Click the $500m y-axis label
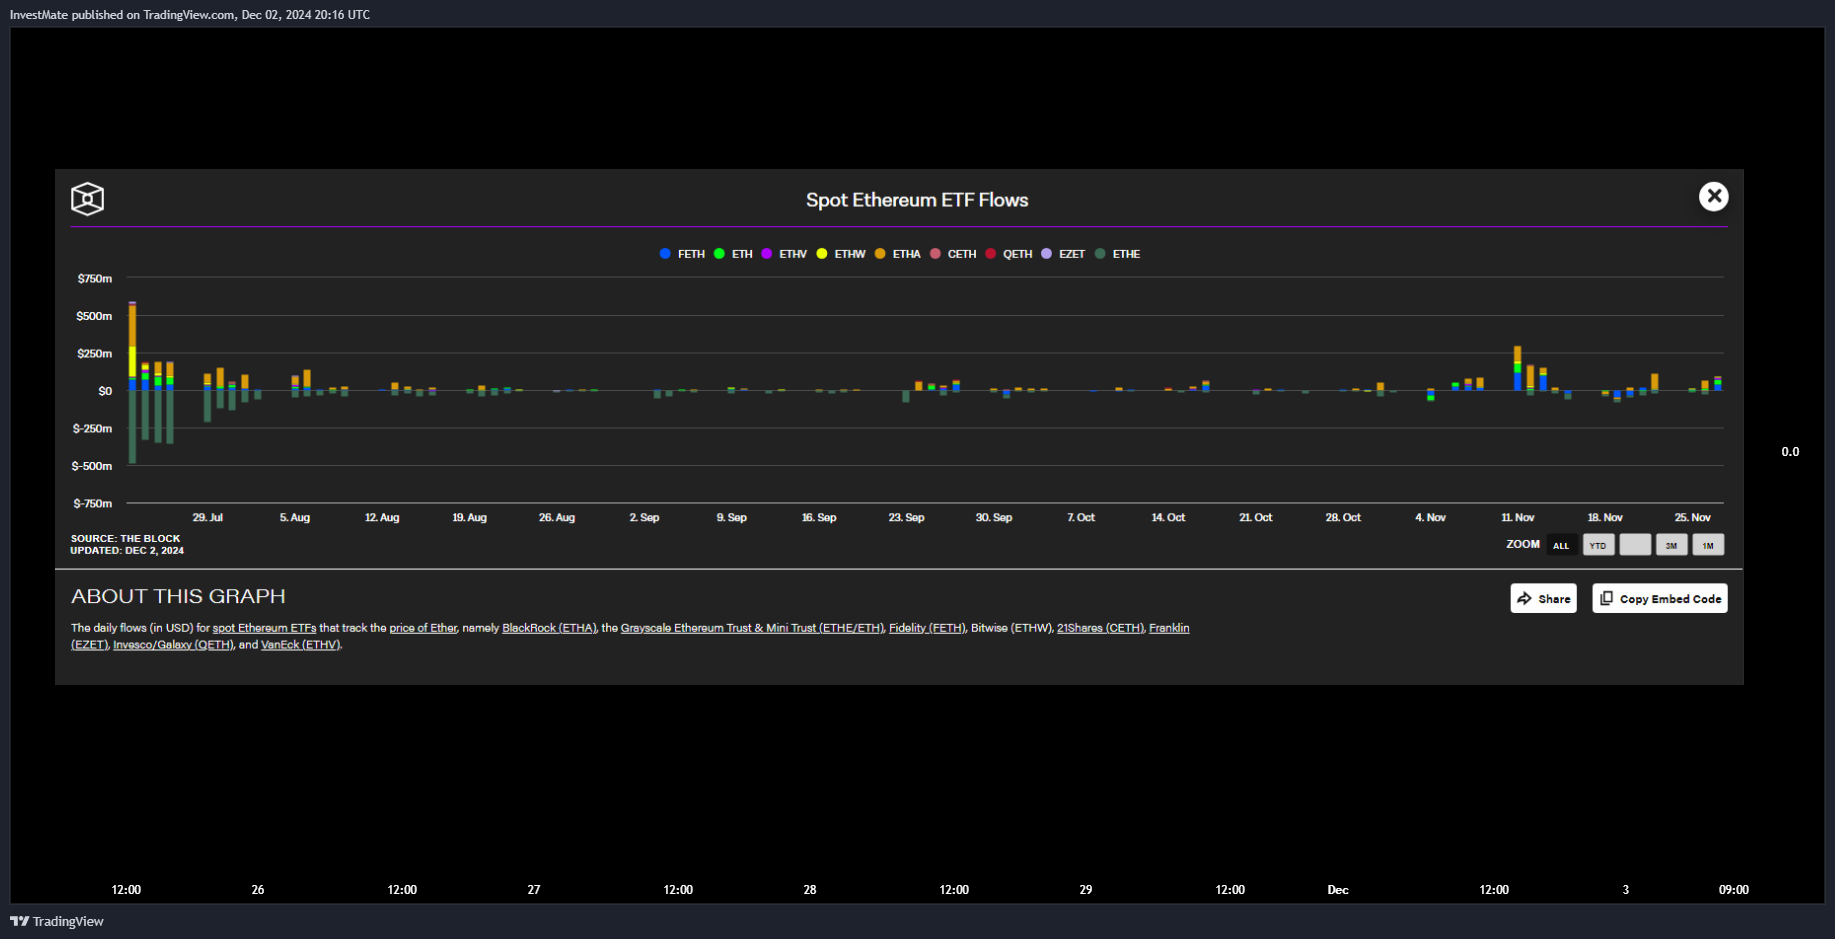The image size is (1835, 939). [94, 316]
